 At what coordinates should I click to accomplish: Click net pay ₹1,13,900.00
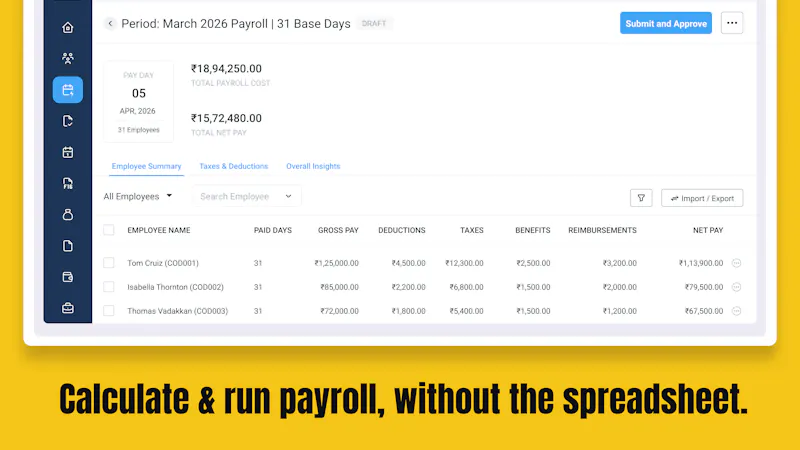click(x=701, y=263)
